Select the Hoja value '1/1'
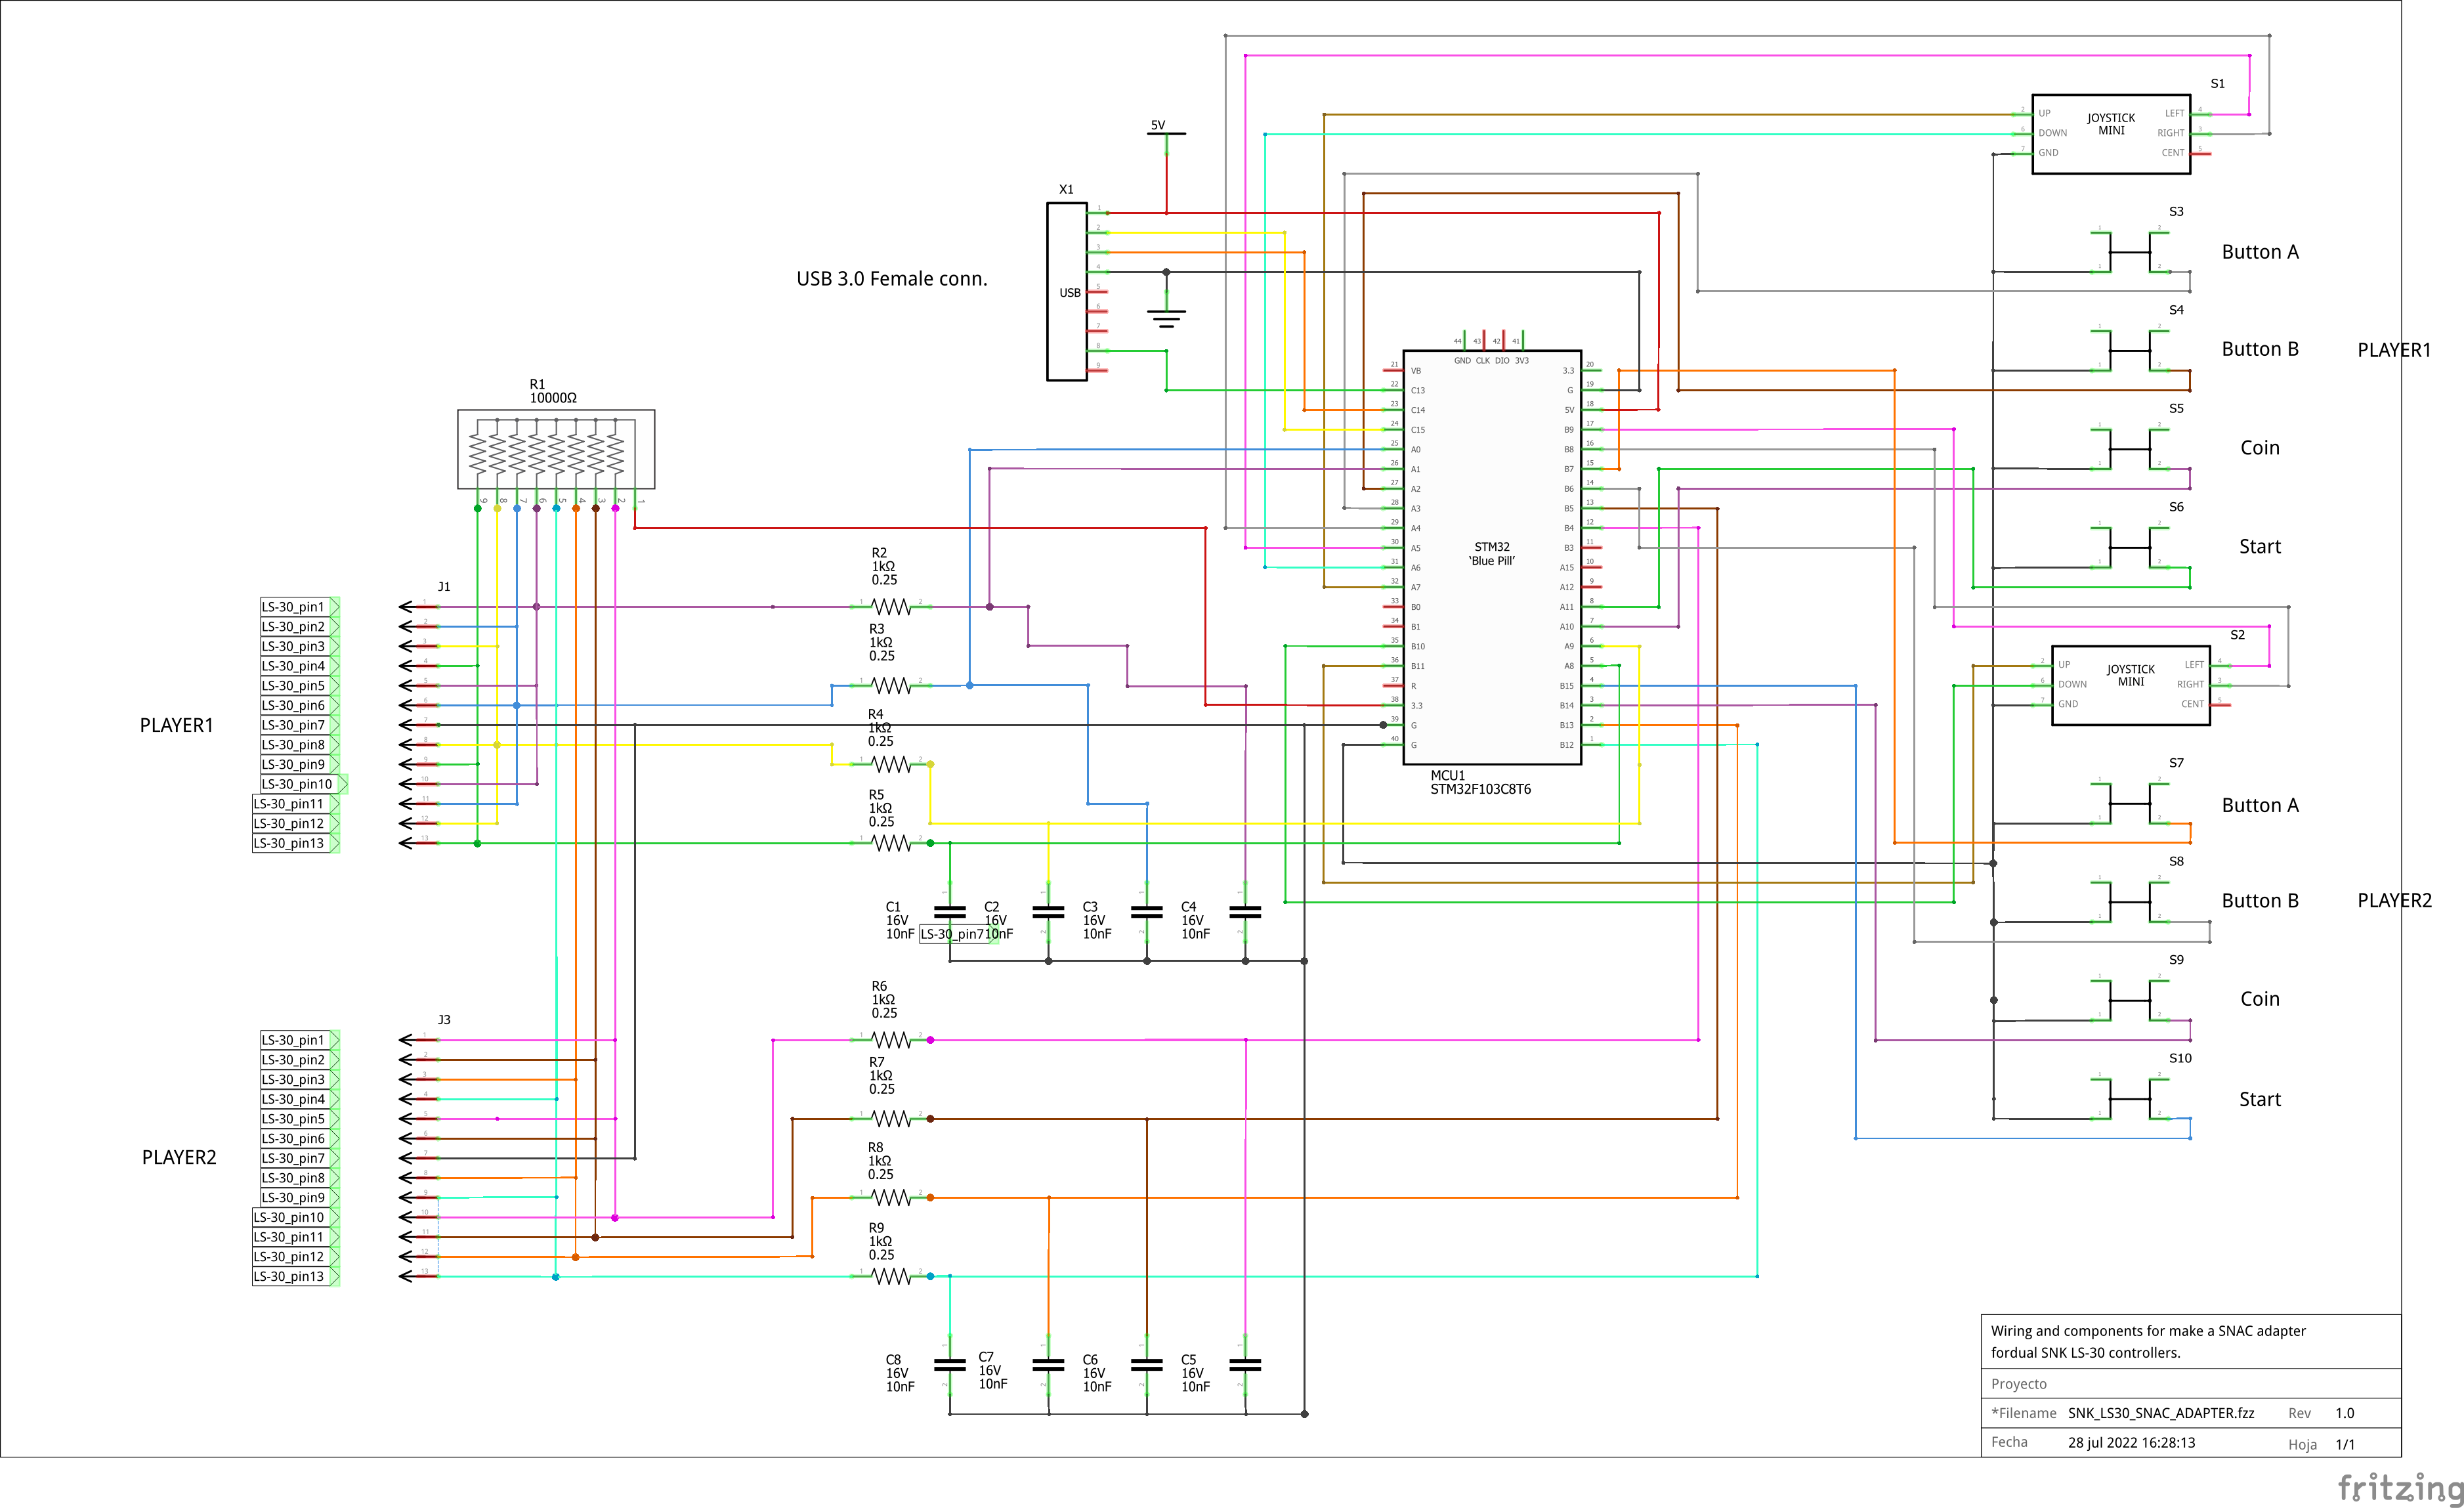 [x=2345, y=1444]
